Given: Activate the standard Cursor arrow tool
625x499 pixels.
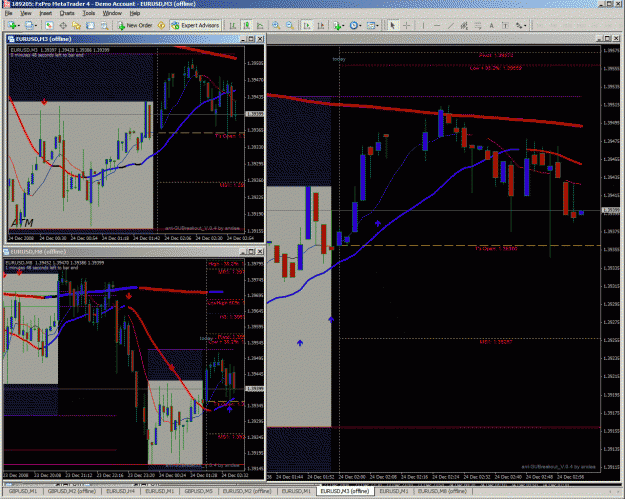Looking at the screenshot, I should point(393,26).
